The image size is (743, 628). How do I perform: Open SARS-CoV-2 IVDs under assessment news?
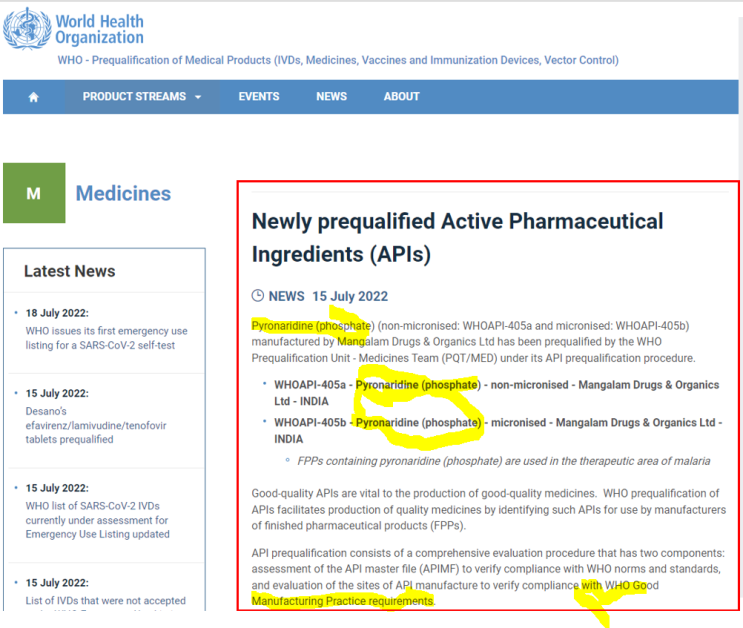point(97,520)
